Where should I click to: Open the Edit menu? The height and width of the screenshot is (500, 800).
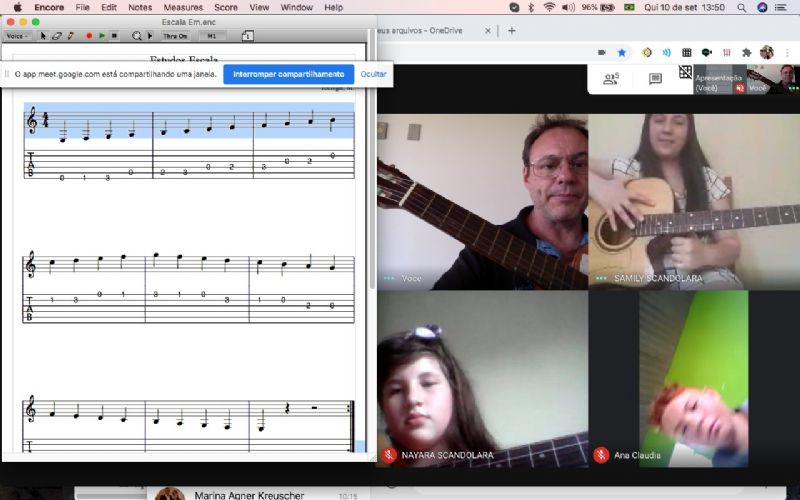pyautogui.click(x=109, y=8)
